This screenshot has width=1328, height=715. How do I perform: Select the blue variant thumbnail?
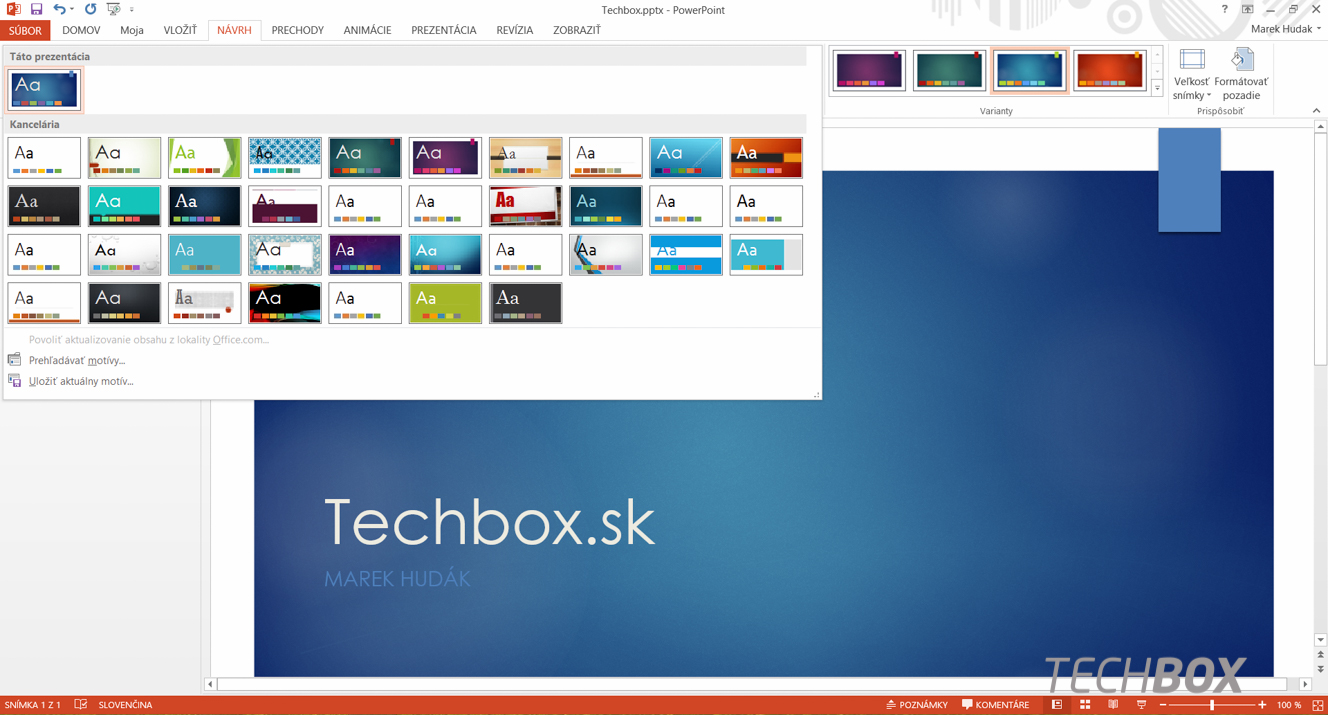pyautogui.click(x=1029, y=70)
